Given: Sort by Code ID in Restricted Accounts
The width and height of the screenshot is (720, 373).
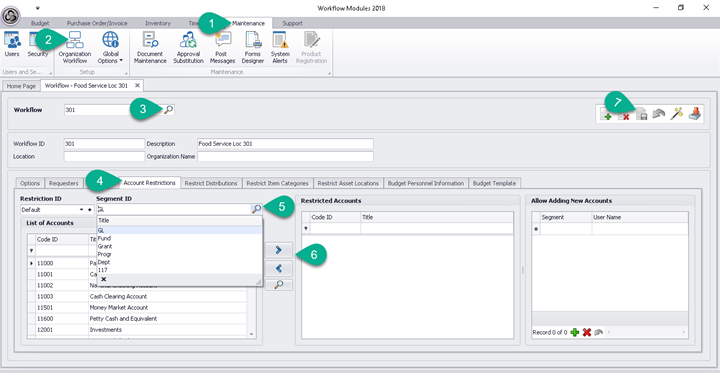Looking at the screenshot, I should pyautogui.click(x=335, y=217).
